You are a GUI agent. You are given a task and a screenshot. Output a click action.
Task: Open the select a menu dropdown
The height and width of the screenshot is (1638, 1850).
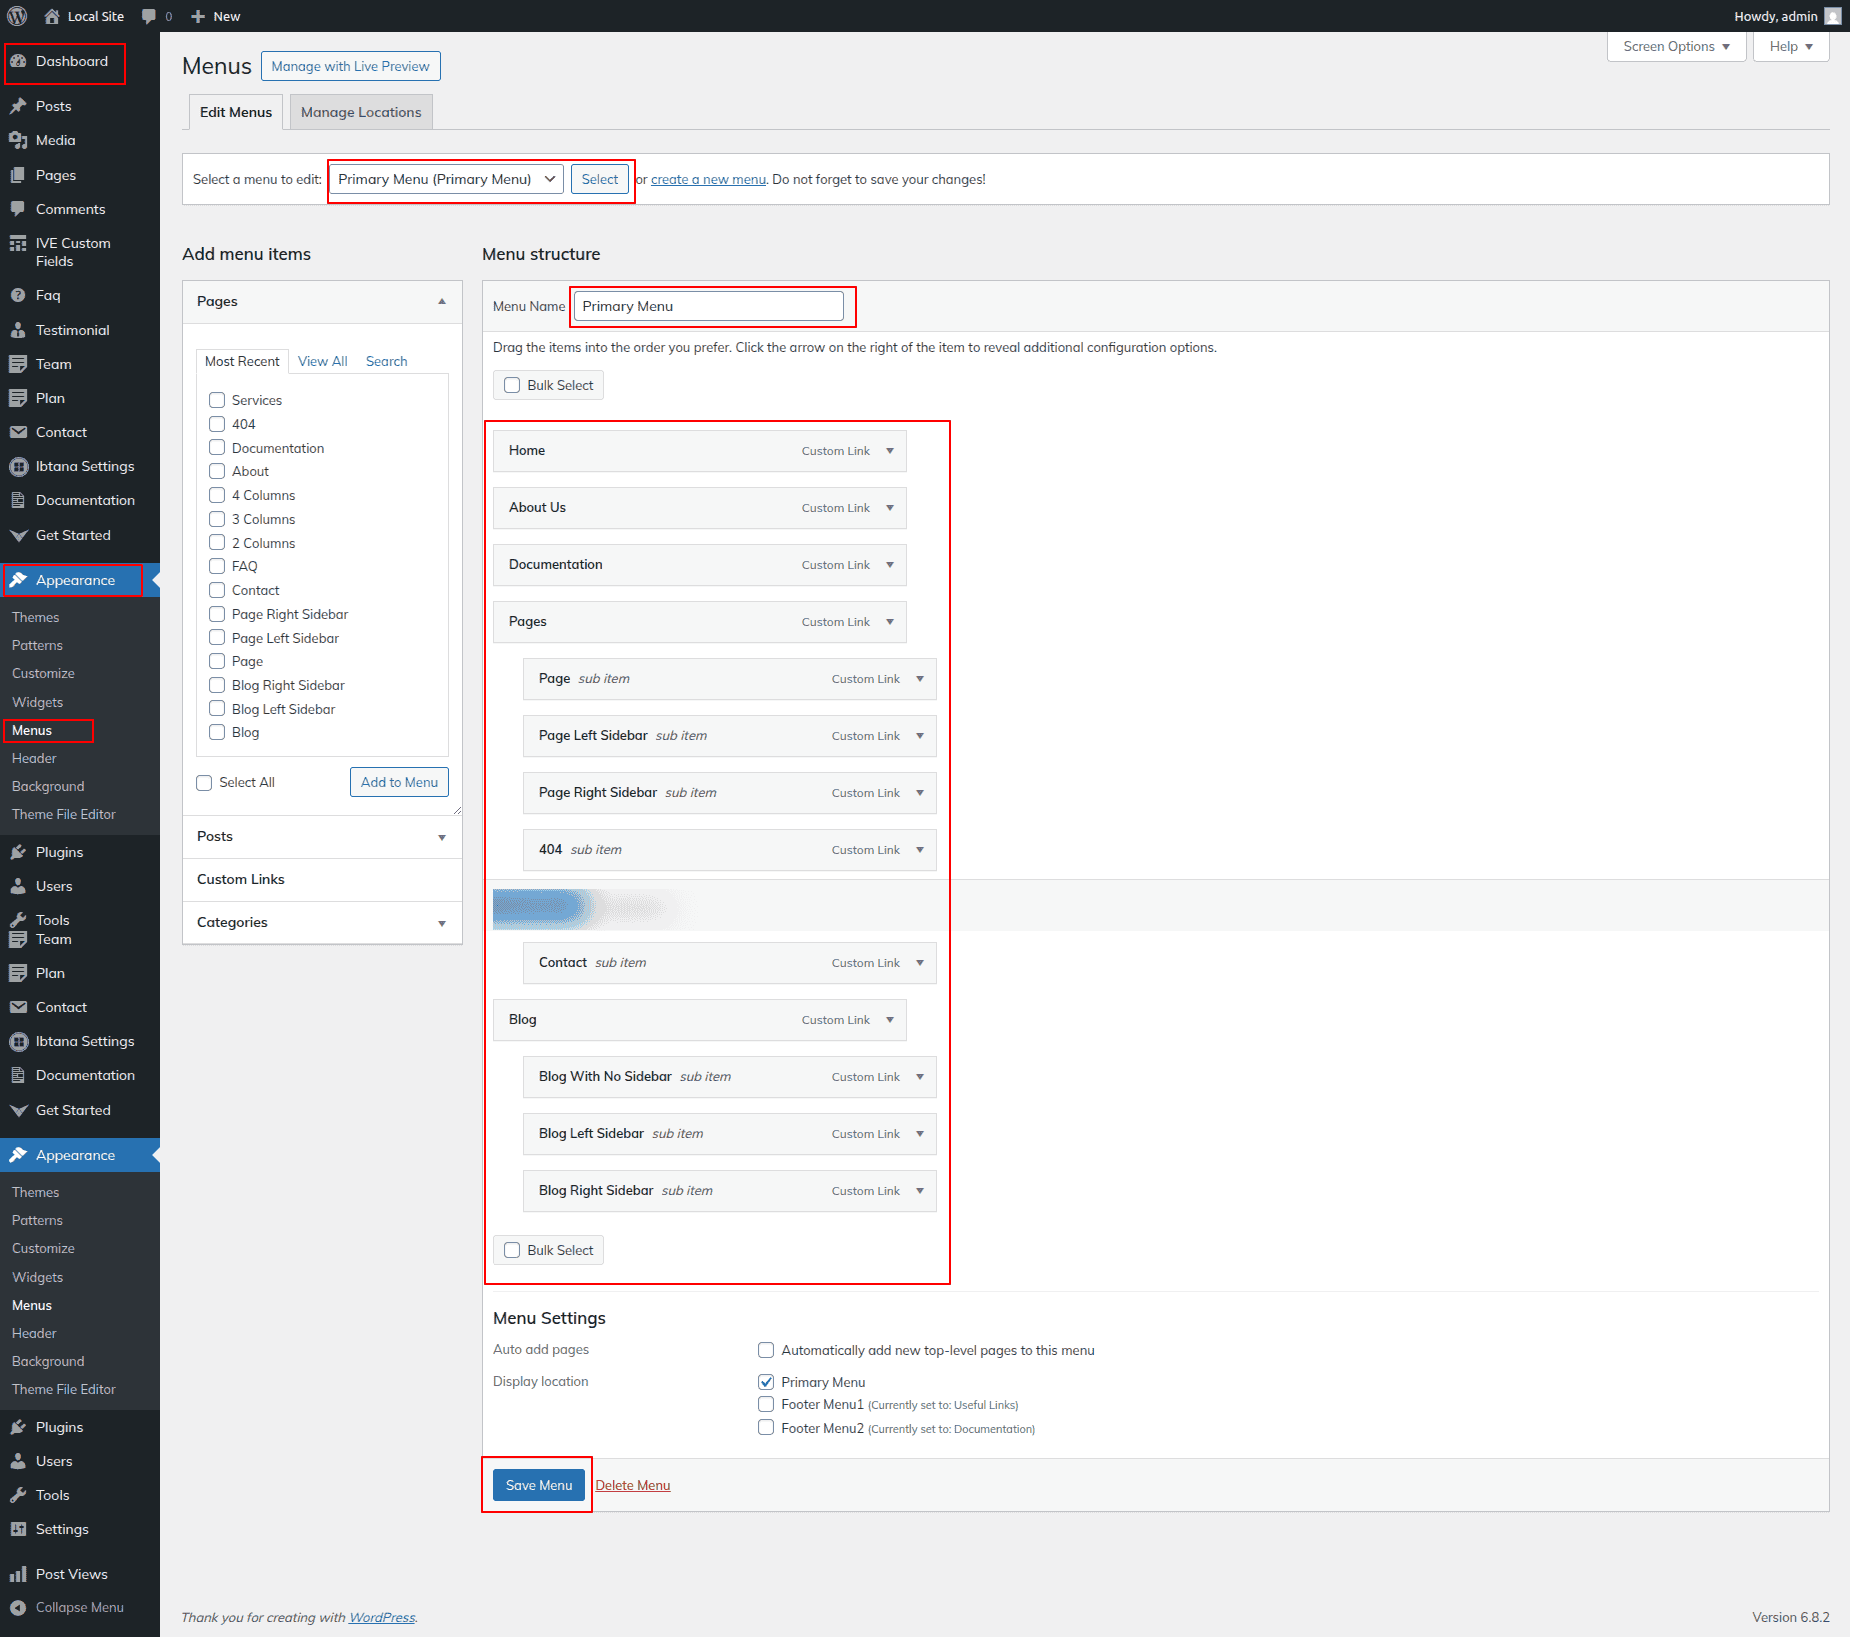point(446,179)
